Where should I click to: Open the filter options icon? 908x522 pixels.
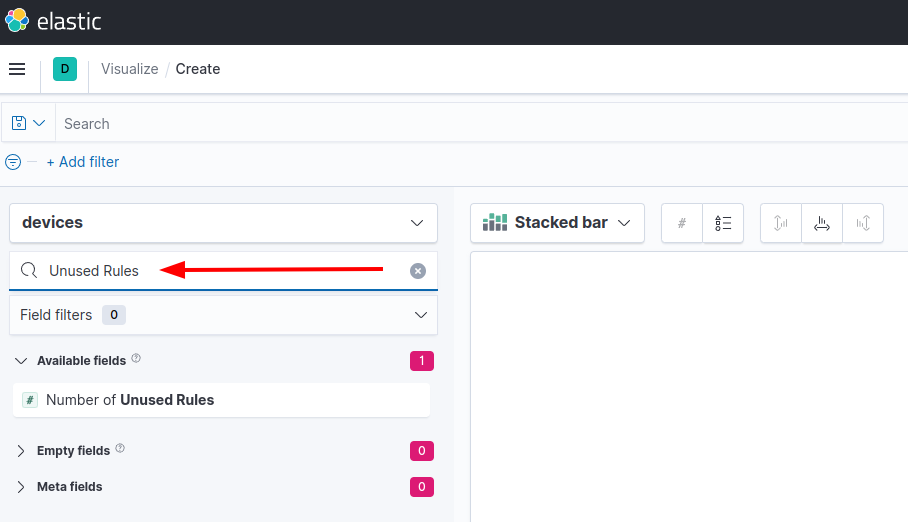coord(13,162)
